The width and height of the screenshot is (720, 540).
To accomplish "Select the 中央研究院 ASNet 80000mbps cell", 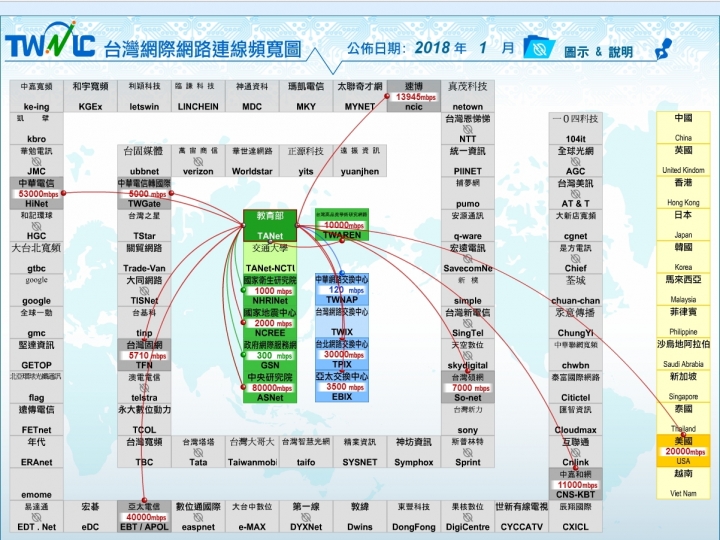I will pyautogui.click(x=270, y=387).
